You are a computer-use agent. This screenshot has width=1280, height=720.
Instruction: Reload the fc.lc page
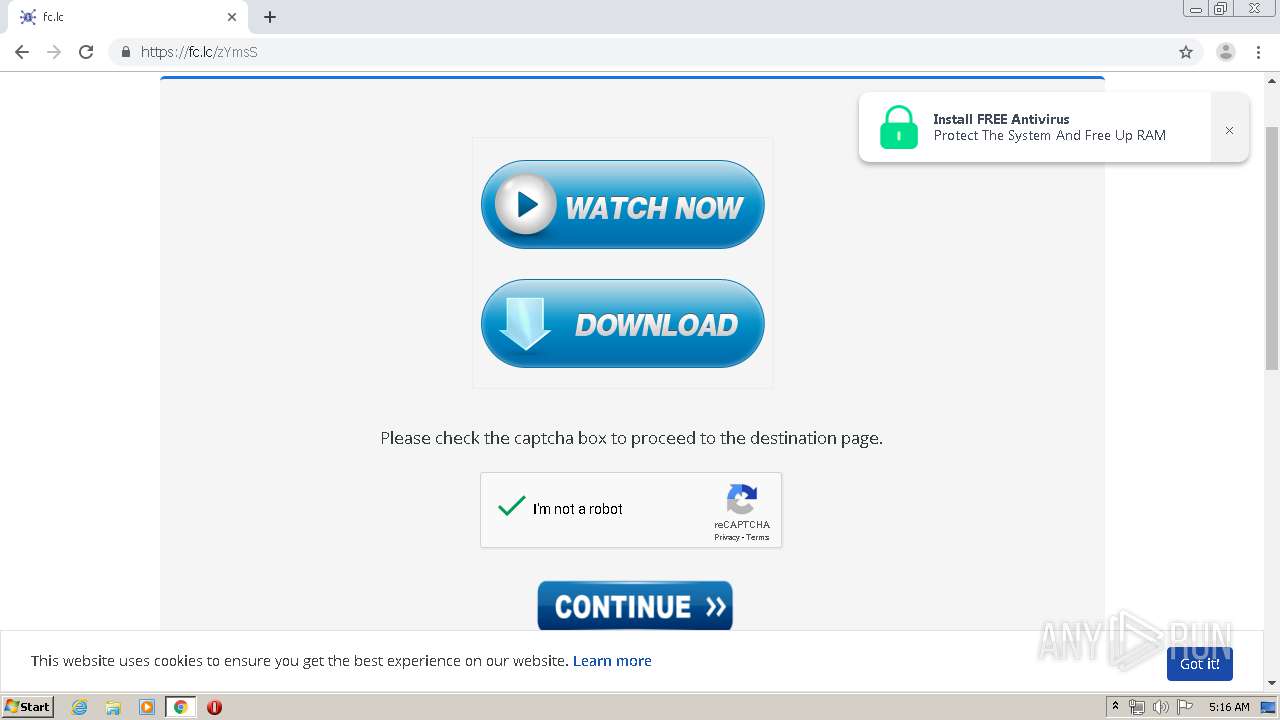[x=86, y=52]
